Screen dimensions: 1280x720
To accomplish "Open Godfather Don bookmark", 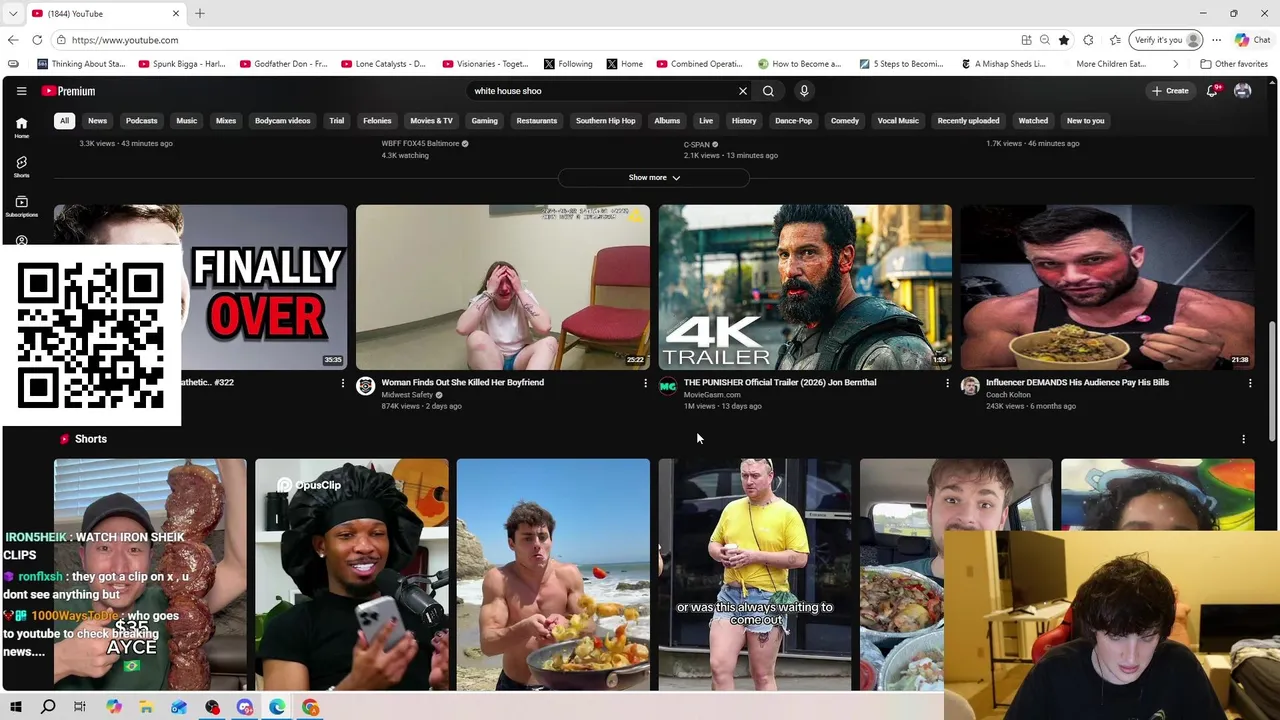I will pyautogui.click(x=284, y=64).
